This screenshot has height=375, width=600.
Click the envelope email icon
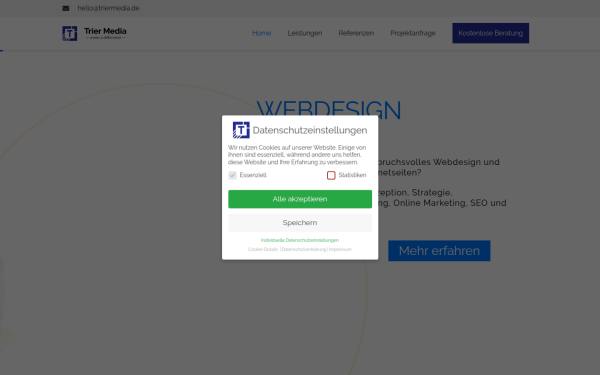[66, 8]
